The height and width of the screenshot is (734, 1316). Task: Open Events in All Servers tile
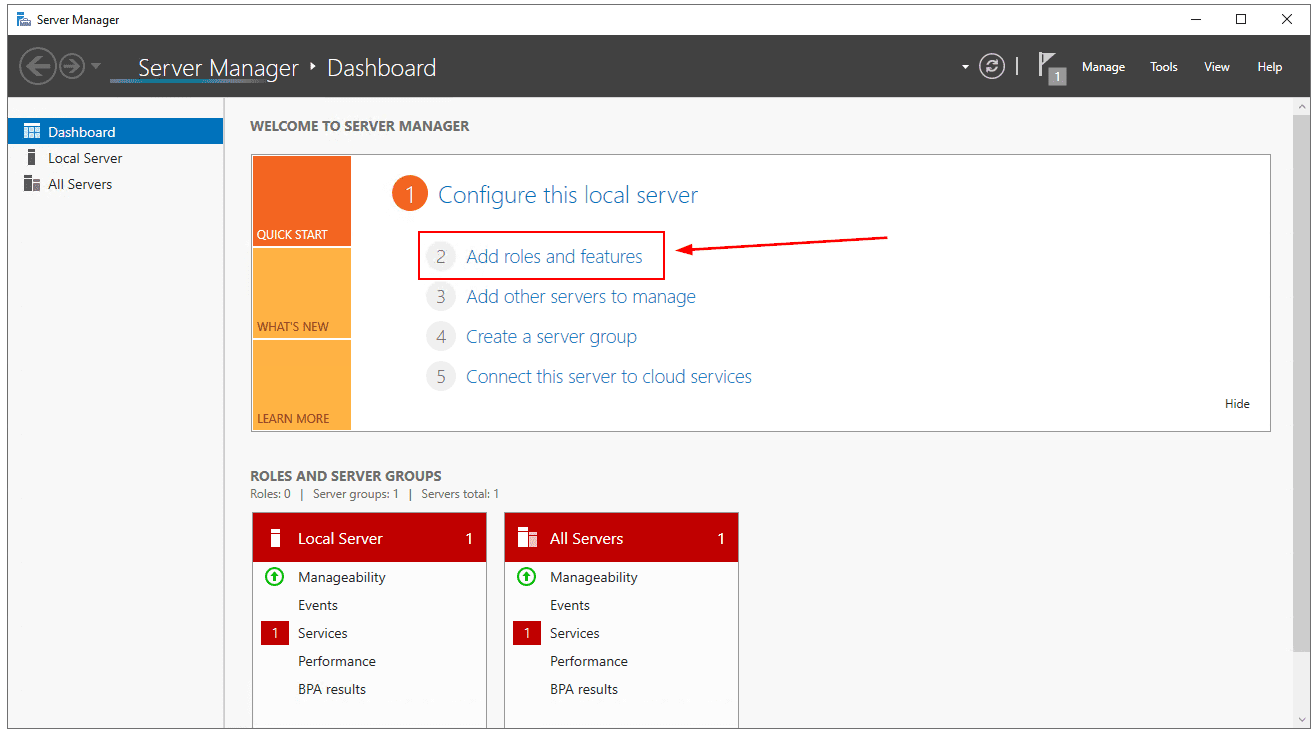[570, 605]
